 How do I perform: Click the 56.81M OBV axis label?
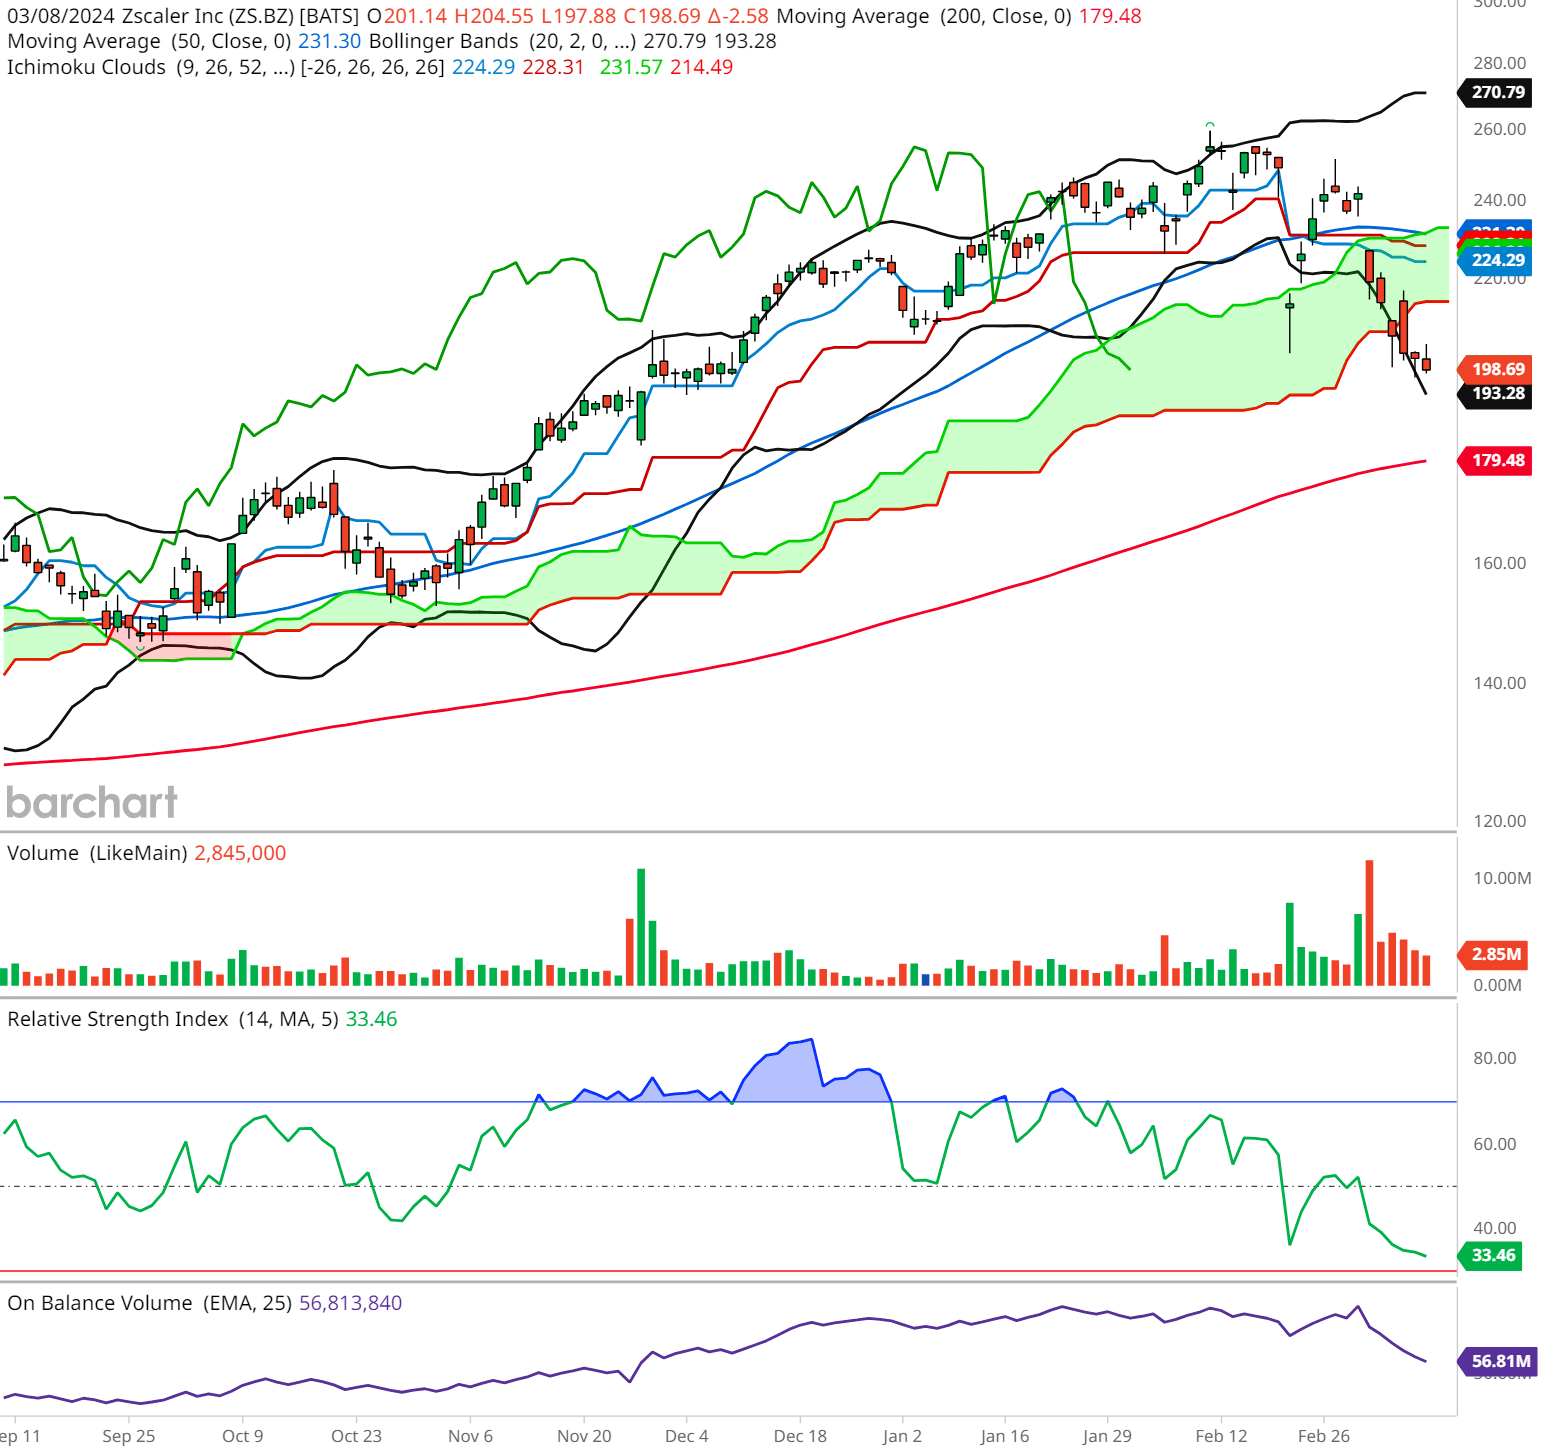(x=1497, y=1362)
